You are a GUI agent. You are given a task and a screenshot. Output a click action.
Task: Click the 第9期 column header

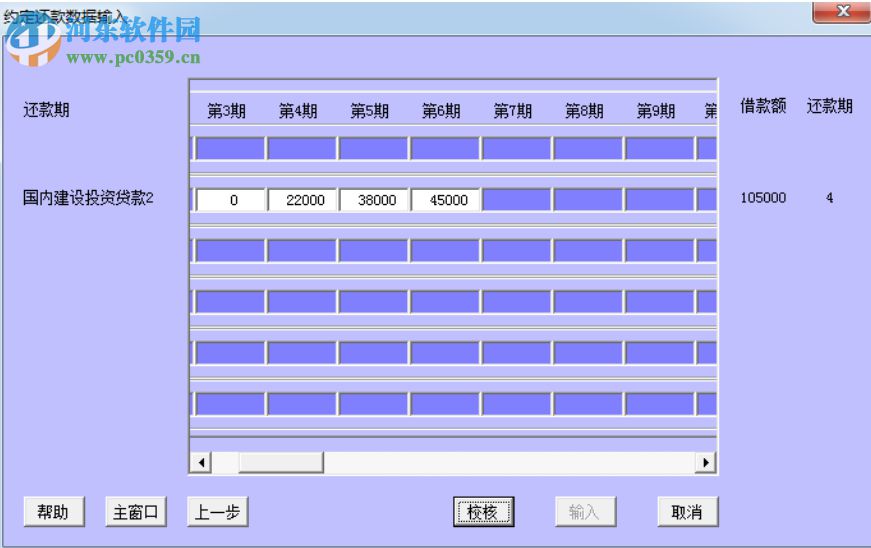click(x=657, y=111)
